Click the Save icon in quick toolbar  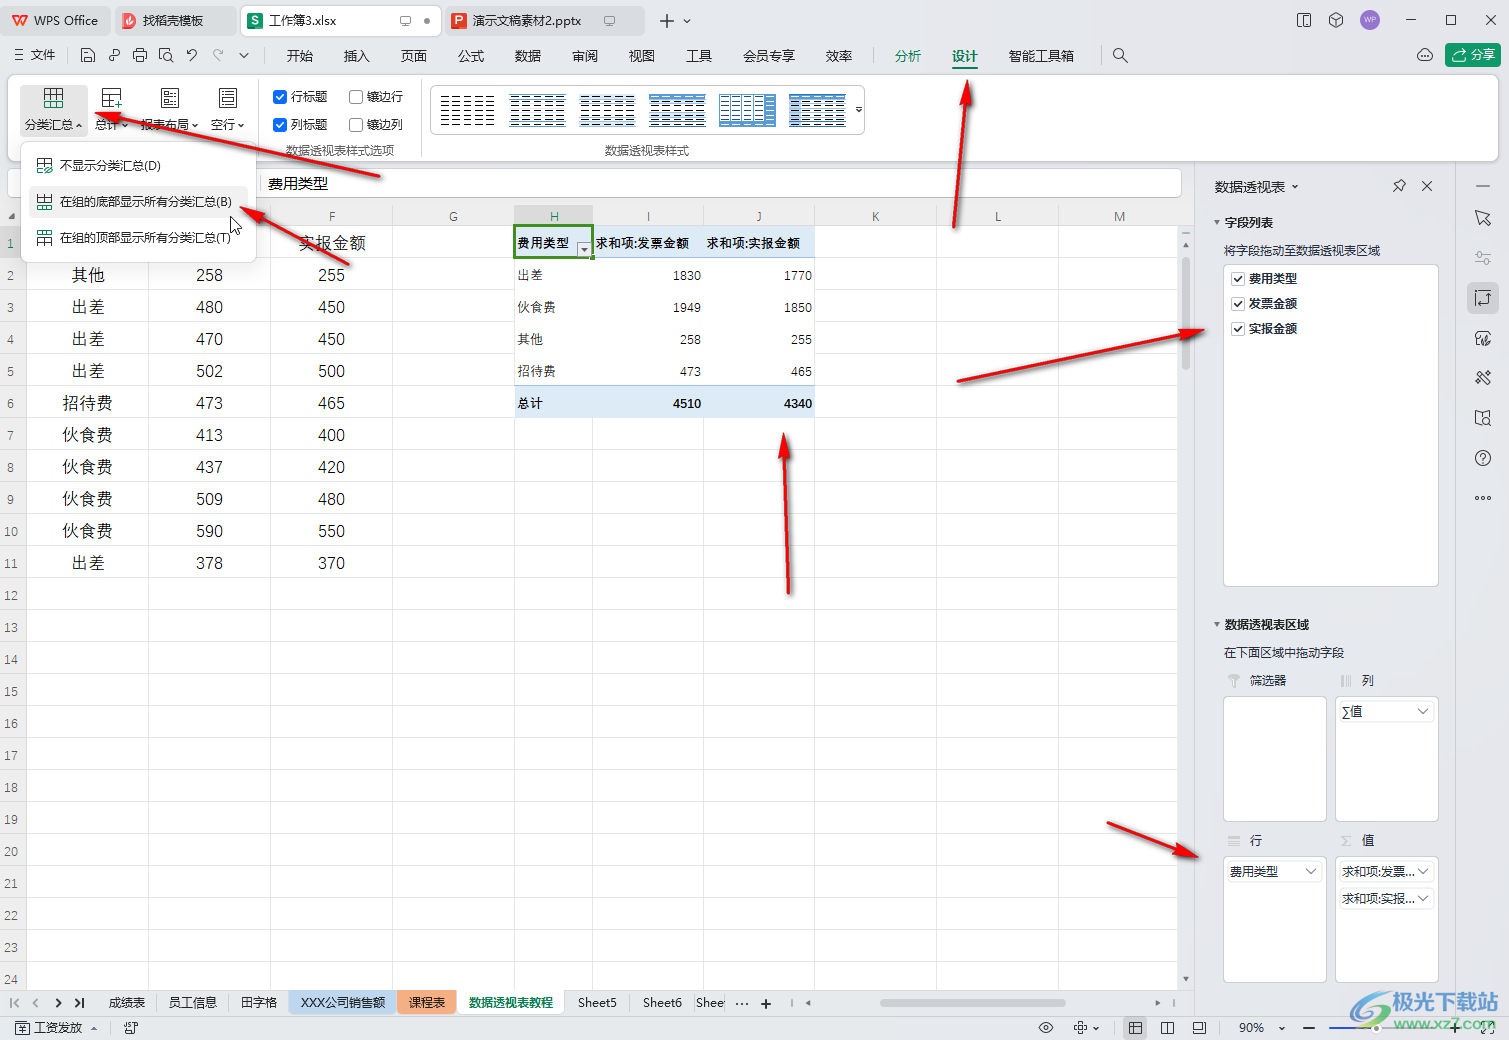coord(88,56)
